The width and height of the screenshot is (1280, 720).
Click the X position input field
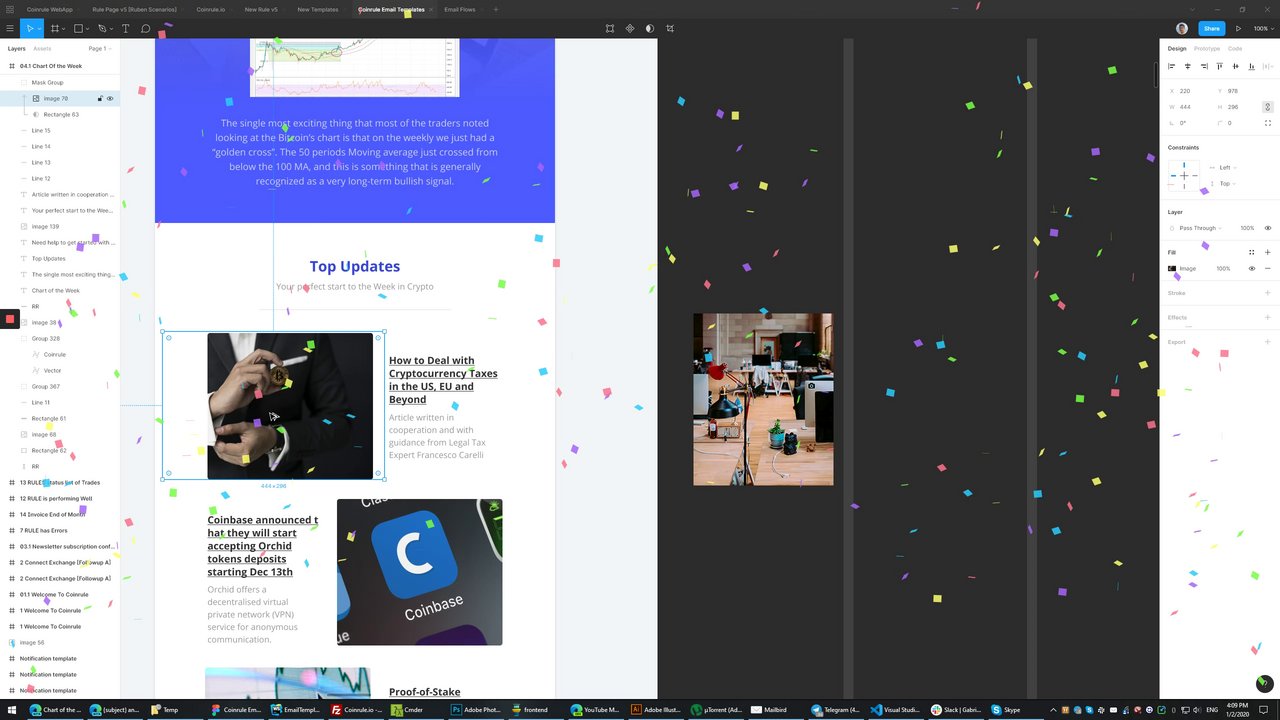(x=1190, y=91)
